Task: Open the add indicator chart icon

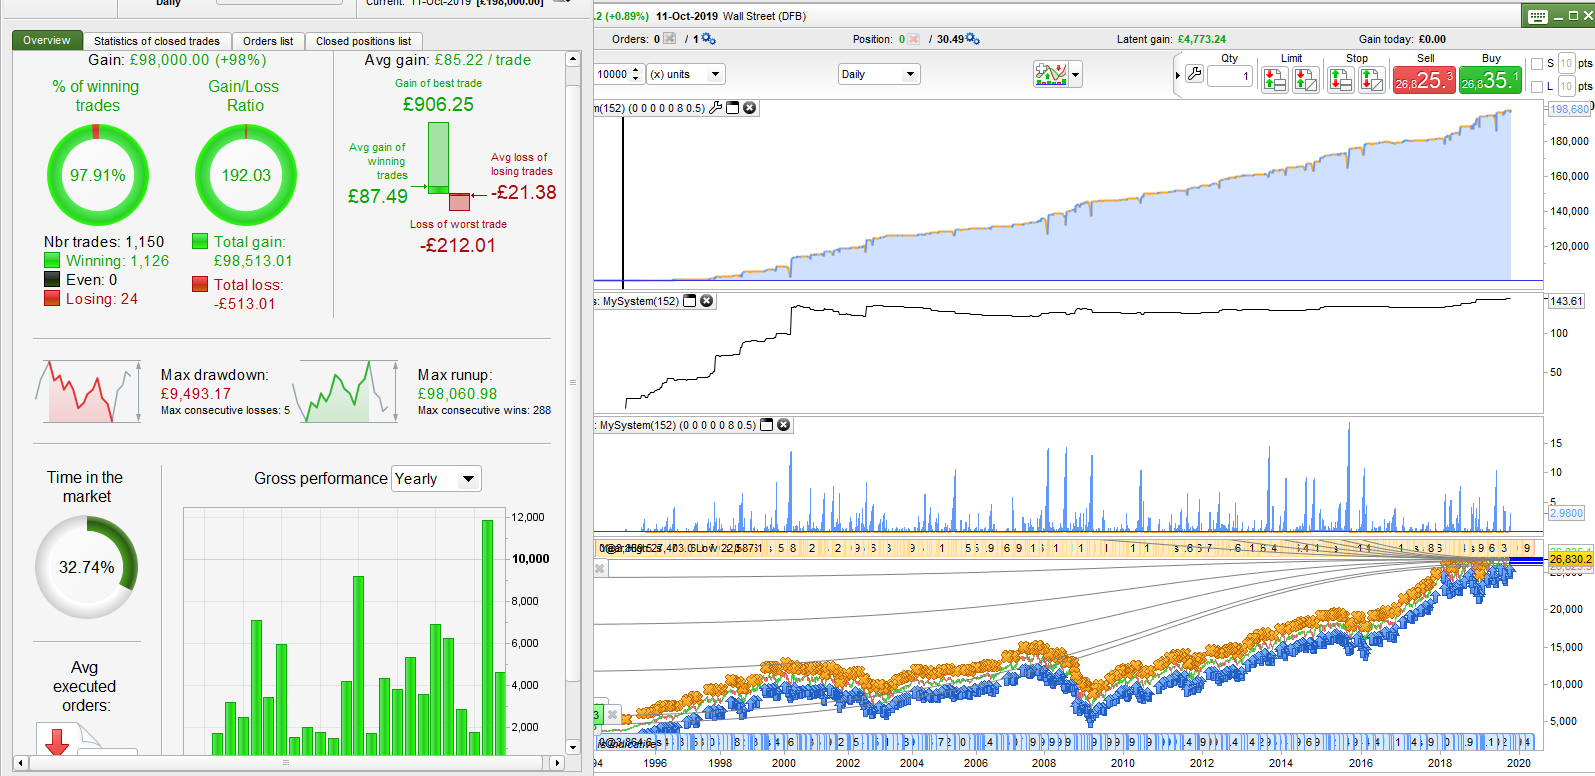Action: 1051,74
